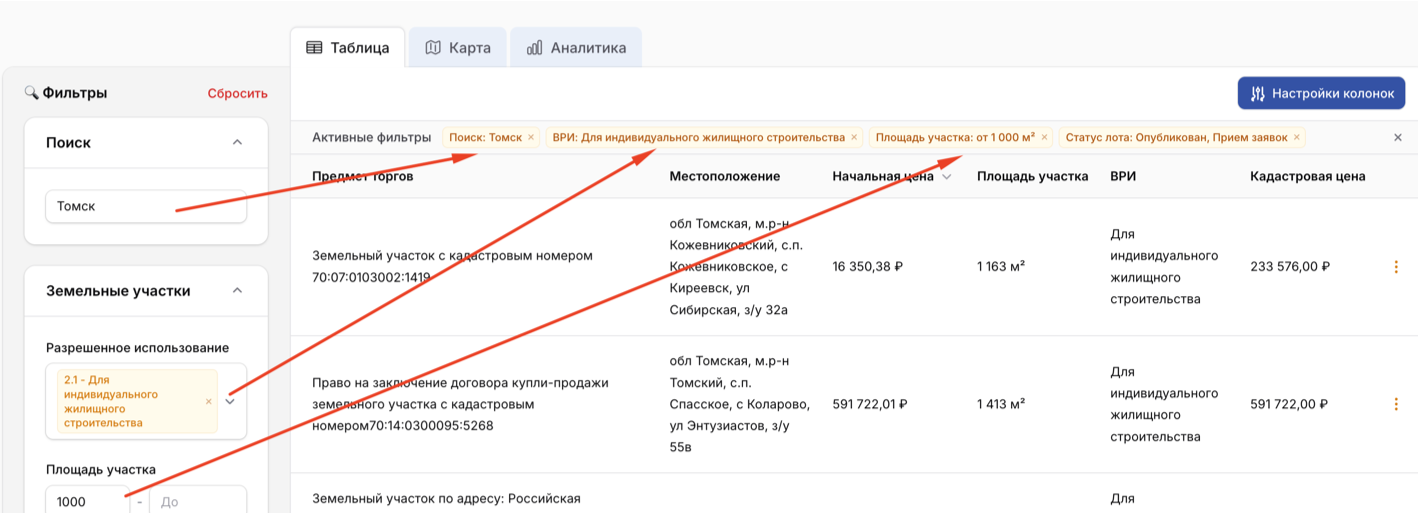This screenshot has width=1419, height=513.
Task: Open the Разрешенное использование dropdown
Action: tap(230, 401)
